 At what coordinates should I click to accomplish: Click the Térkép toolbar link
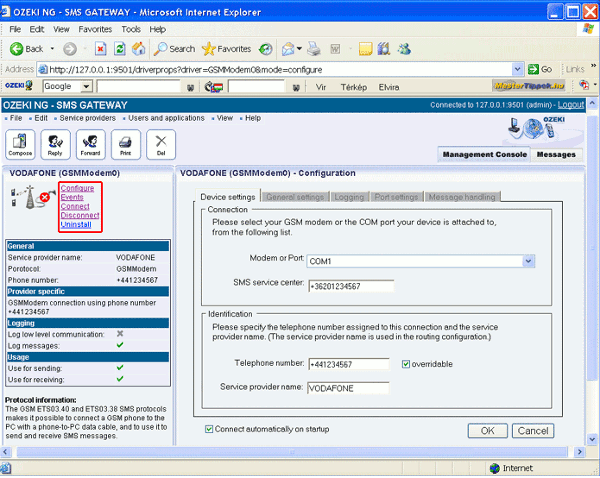coord(354,87)
